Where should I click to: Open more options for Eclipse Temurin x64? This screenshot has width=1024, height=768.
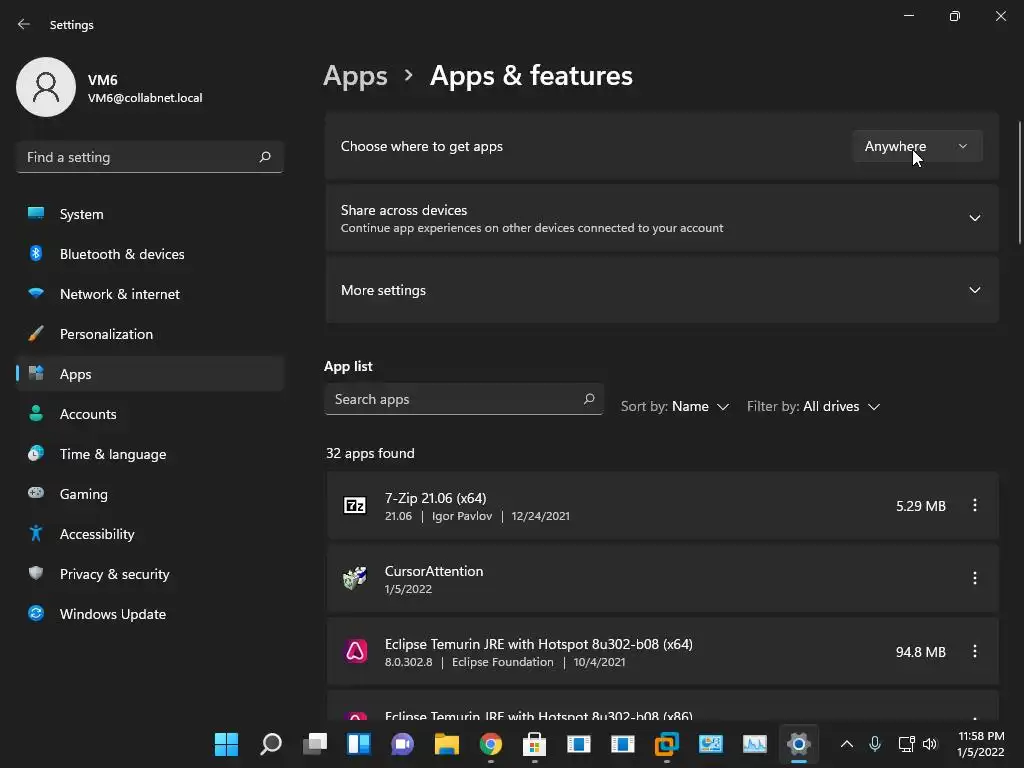(x=974, y=651)
